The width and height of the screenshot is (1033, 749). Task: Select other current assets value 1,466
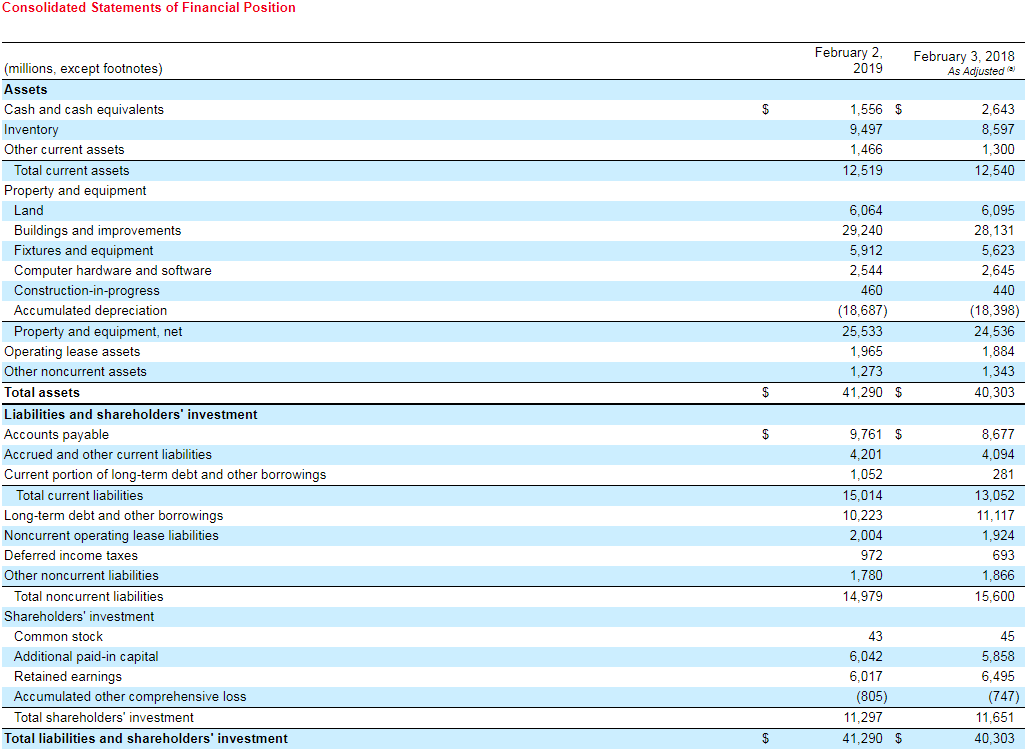coord(866,150)
